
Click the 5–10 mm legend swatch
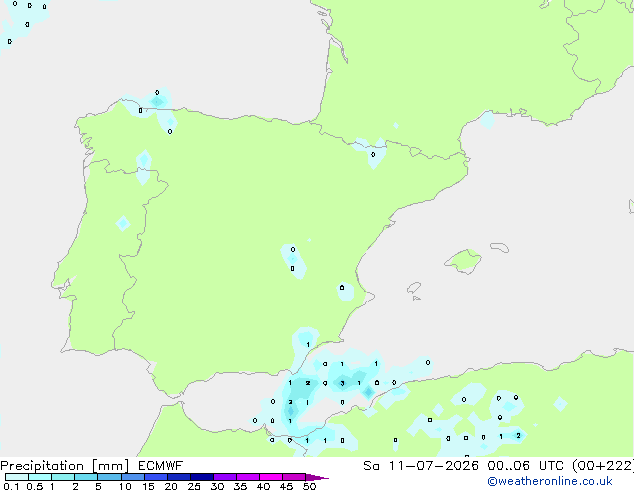(x=109, y=477)
